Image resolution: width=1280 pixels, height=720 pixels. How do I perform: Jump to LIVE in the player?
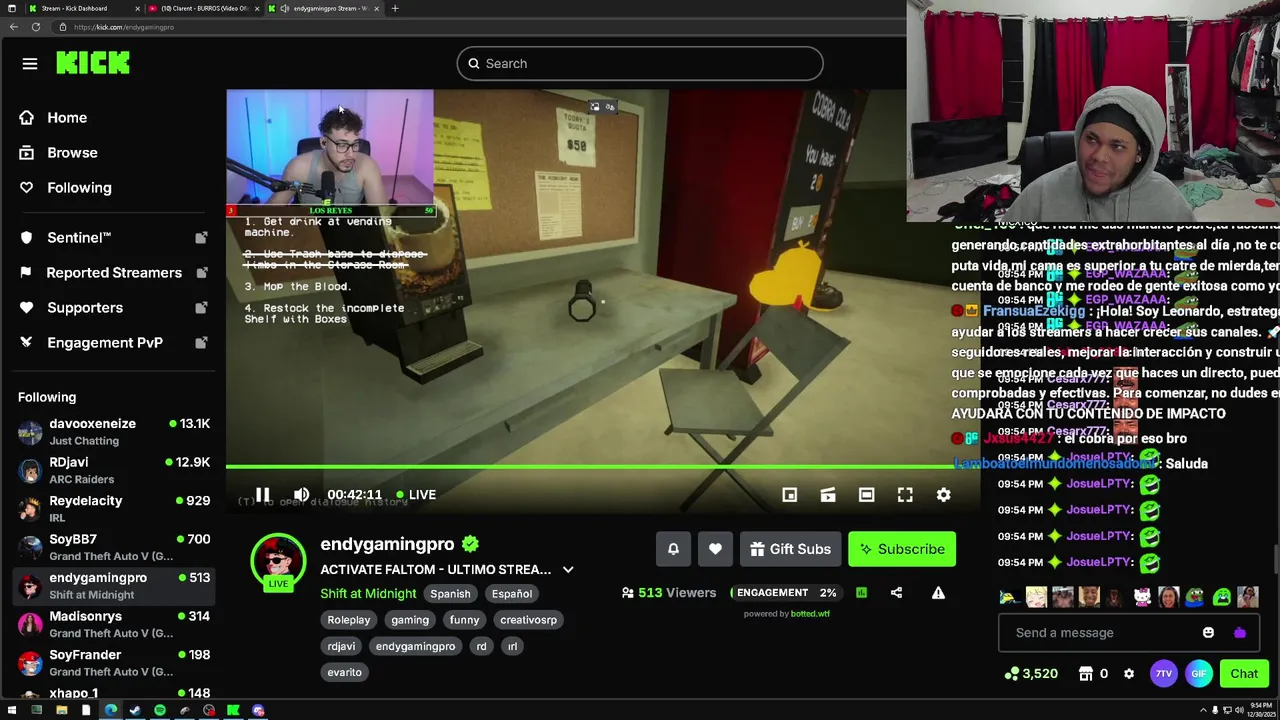(416, 495)
